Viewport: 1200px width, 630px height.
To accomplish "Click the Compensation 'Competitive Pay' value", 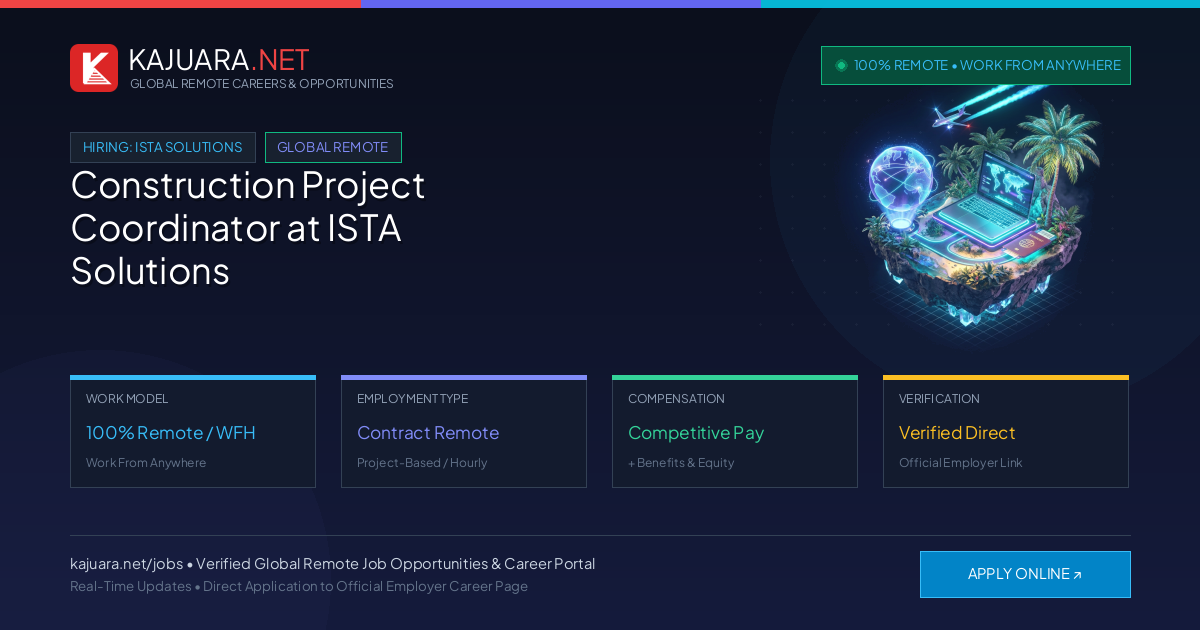I will point(696,433).
